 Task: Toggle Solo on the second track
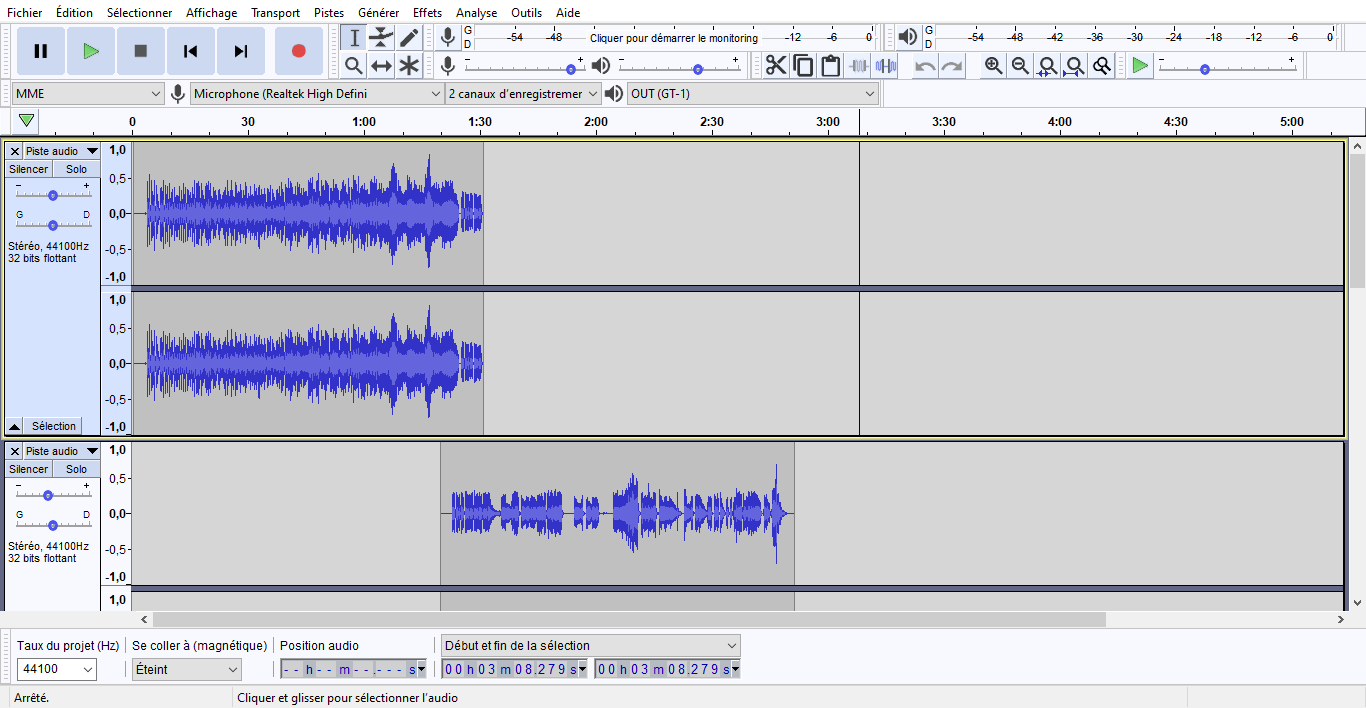click(x=77, y=469)
